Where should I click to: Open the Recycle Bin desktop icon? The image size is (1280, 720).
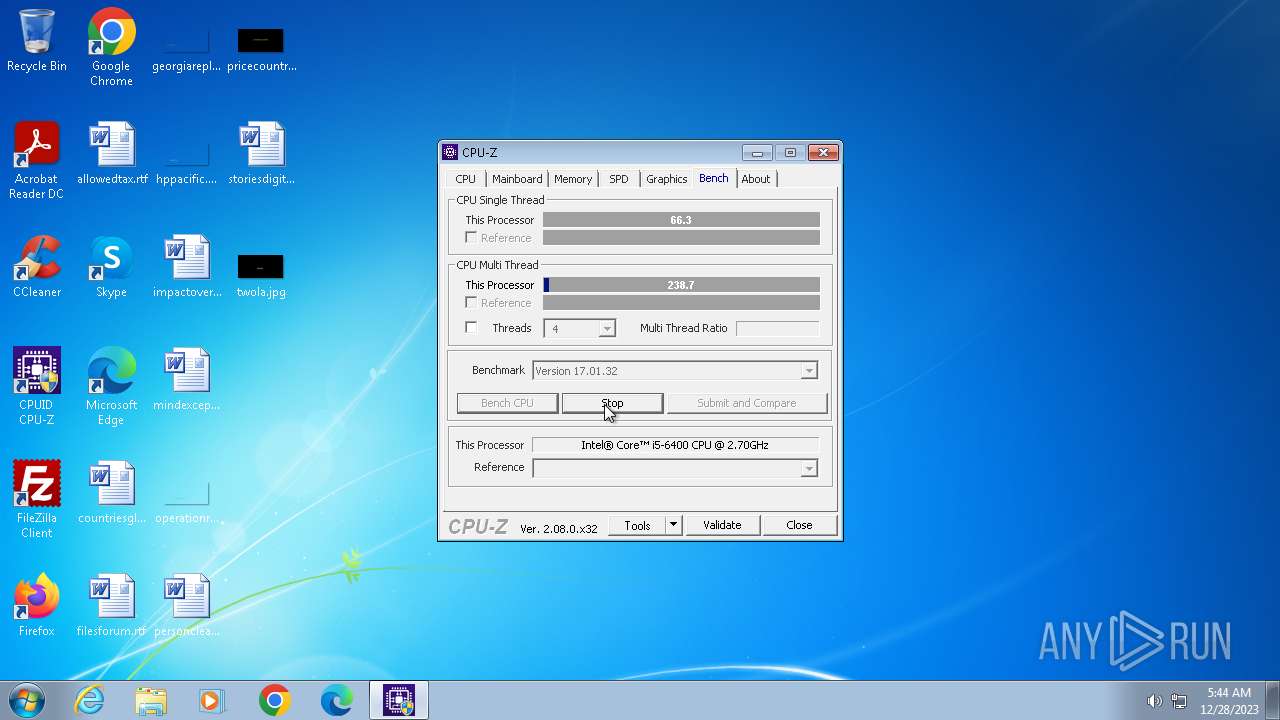coord(37,40)
